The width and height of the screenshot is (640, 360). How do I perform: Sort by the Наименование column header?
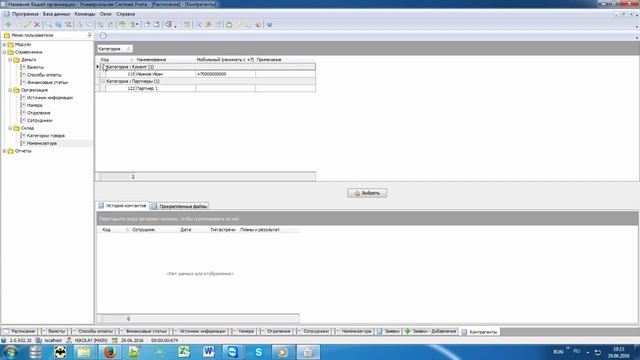point(165,60)
